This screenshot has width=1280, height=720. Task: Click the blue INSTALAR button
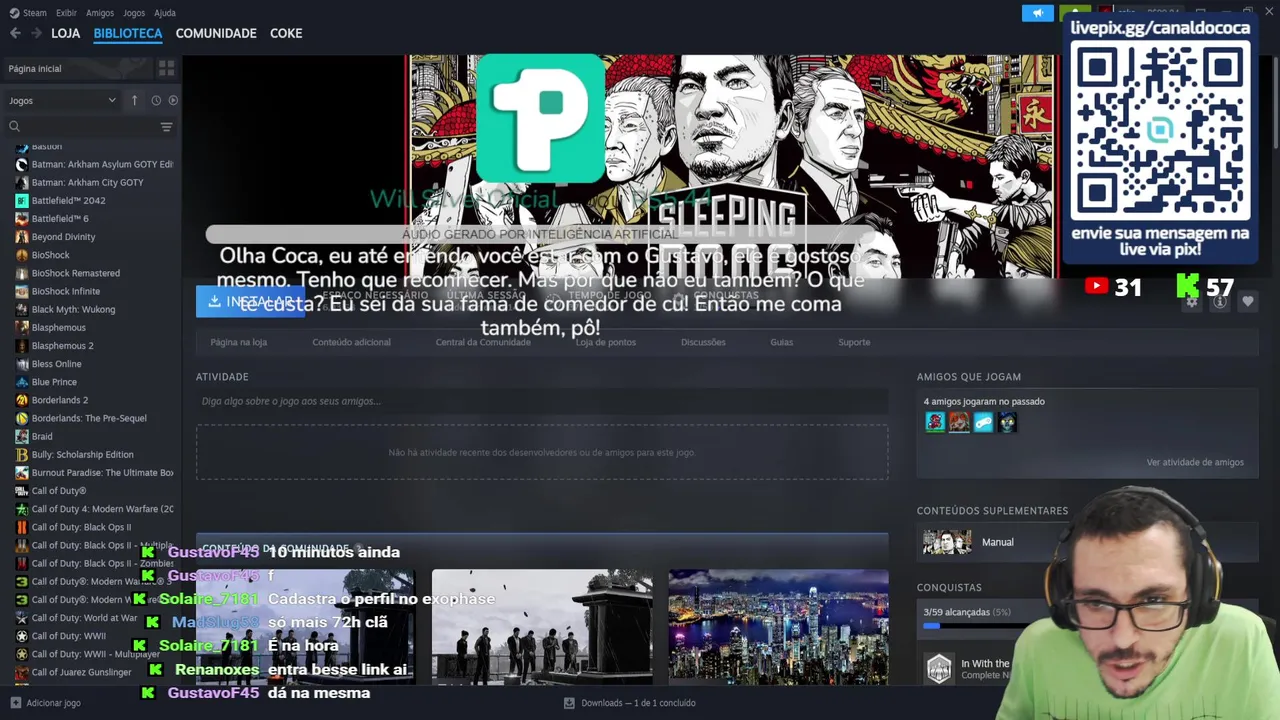[x=250, y=301]
